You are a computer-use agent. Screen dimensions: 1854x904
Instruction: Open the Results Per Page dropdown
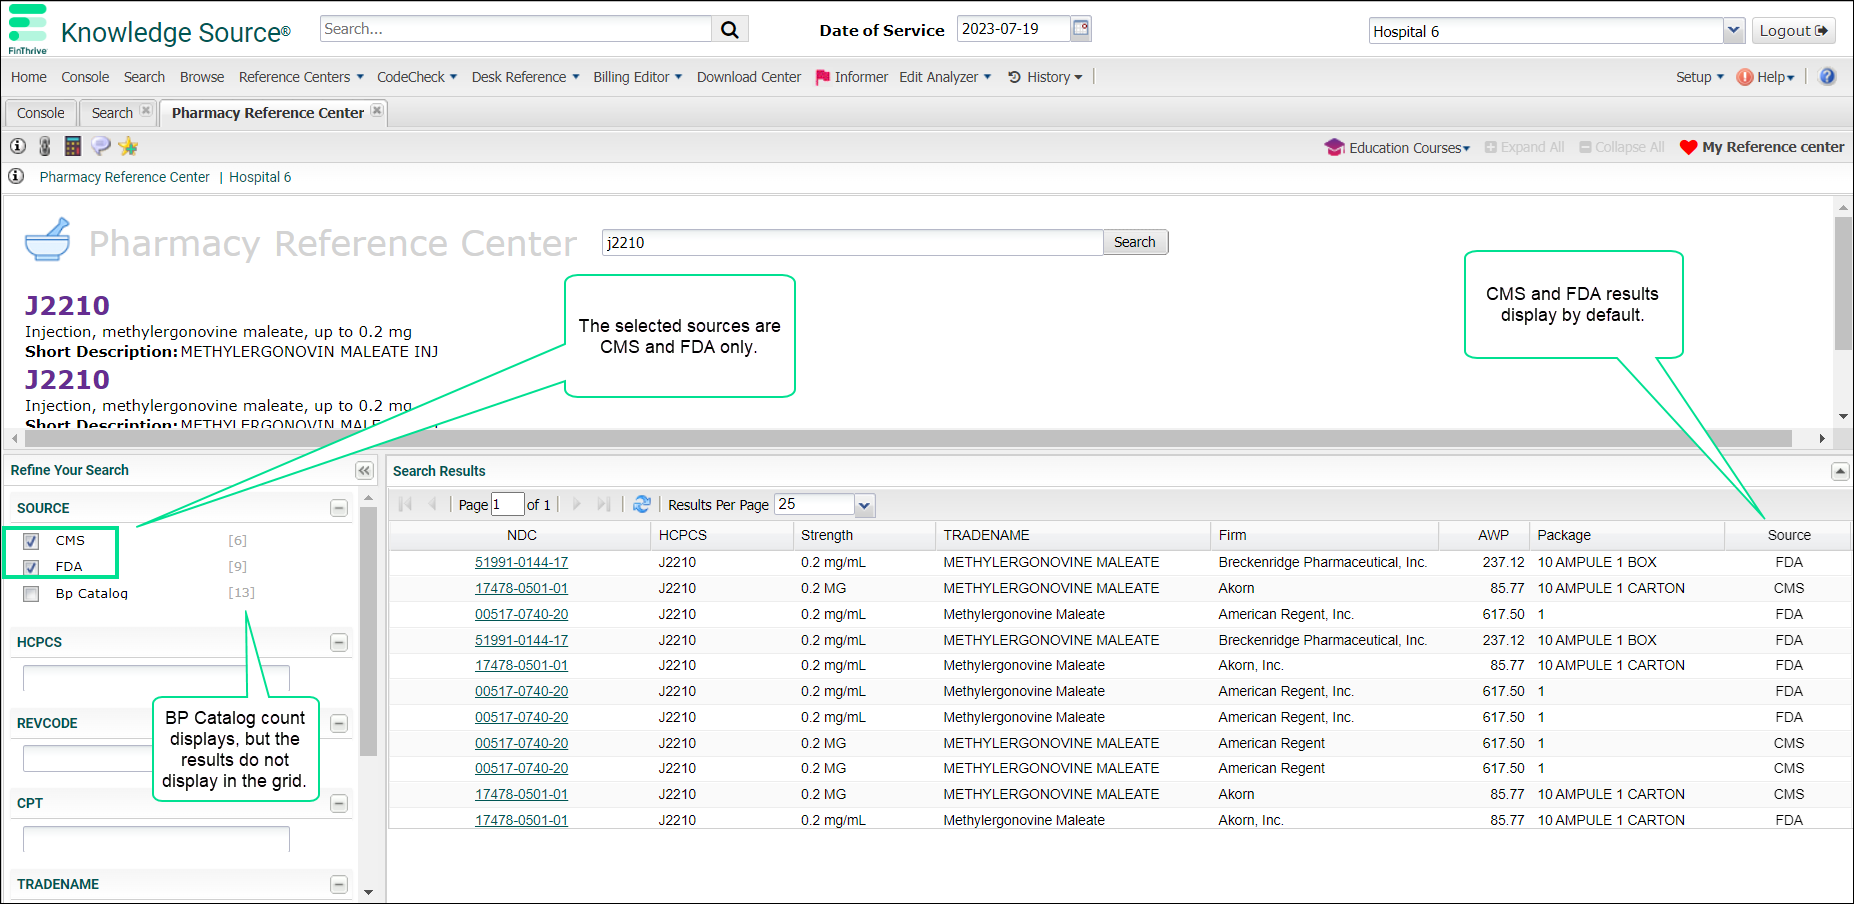coord(865,505)
